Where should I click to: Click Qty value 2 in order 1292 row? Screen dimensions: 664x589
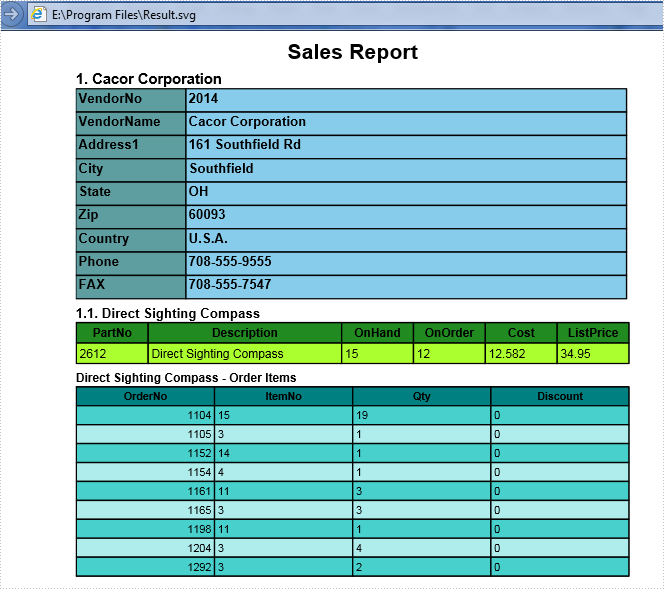[421, 567]
